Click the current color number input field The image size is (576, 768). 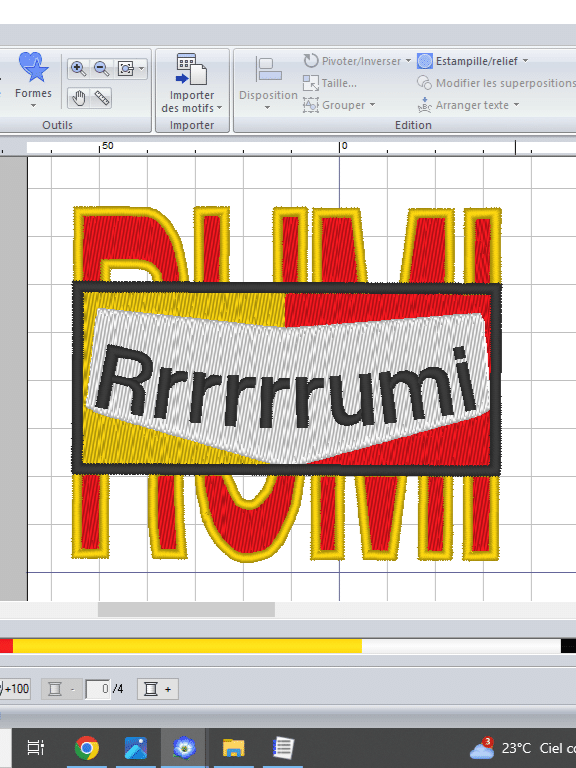click(97, 689)
